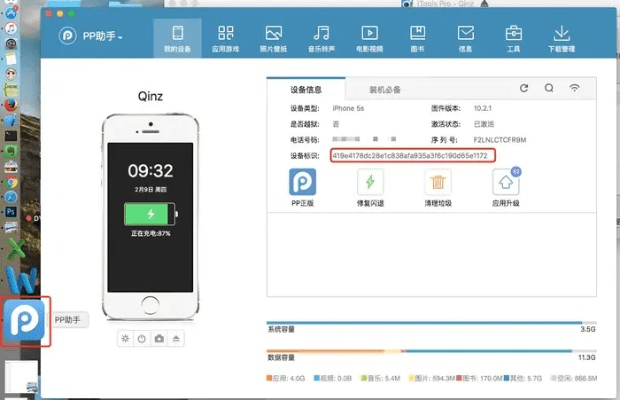Open Terminal from the Dock
620x400 pixels.
click(x=11, y=136)
